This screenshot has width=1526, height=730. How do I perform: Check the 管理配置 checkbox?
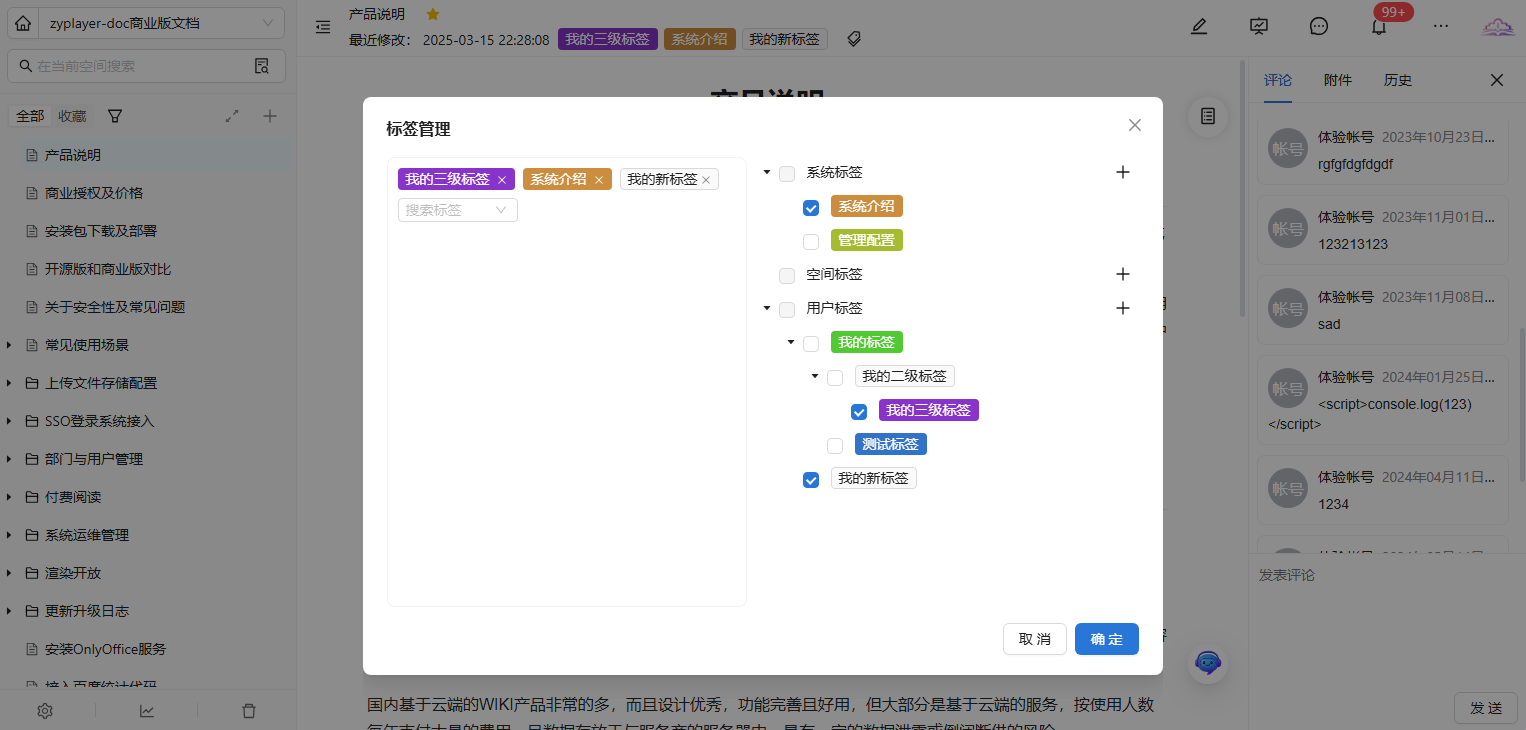coord(811,242)
